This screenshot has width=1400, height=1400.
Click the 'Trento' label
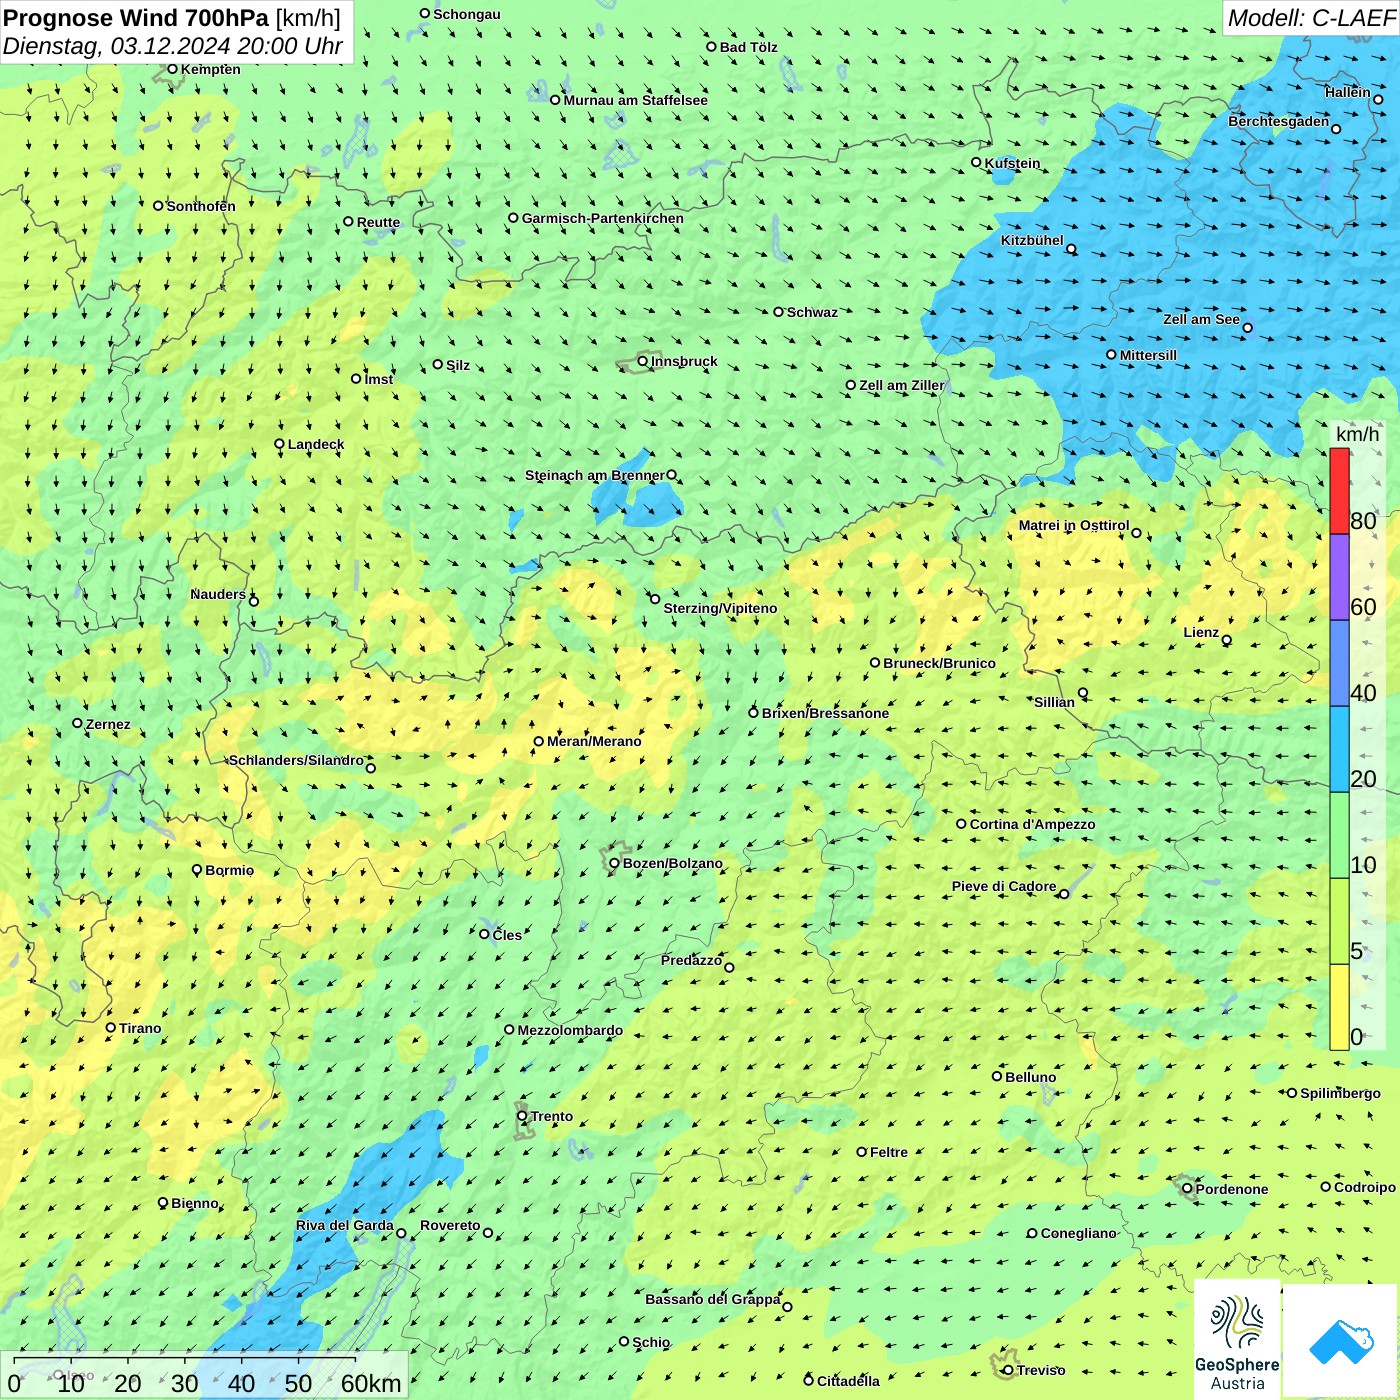tap(552, 1116)
